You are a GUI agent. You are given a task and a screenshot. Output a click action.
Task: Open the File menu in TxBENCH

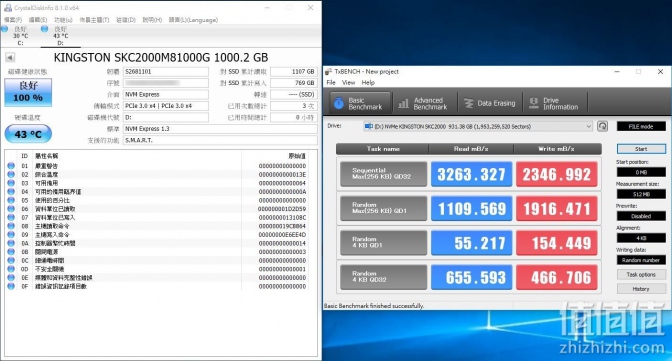coord(331,82)
